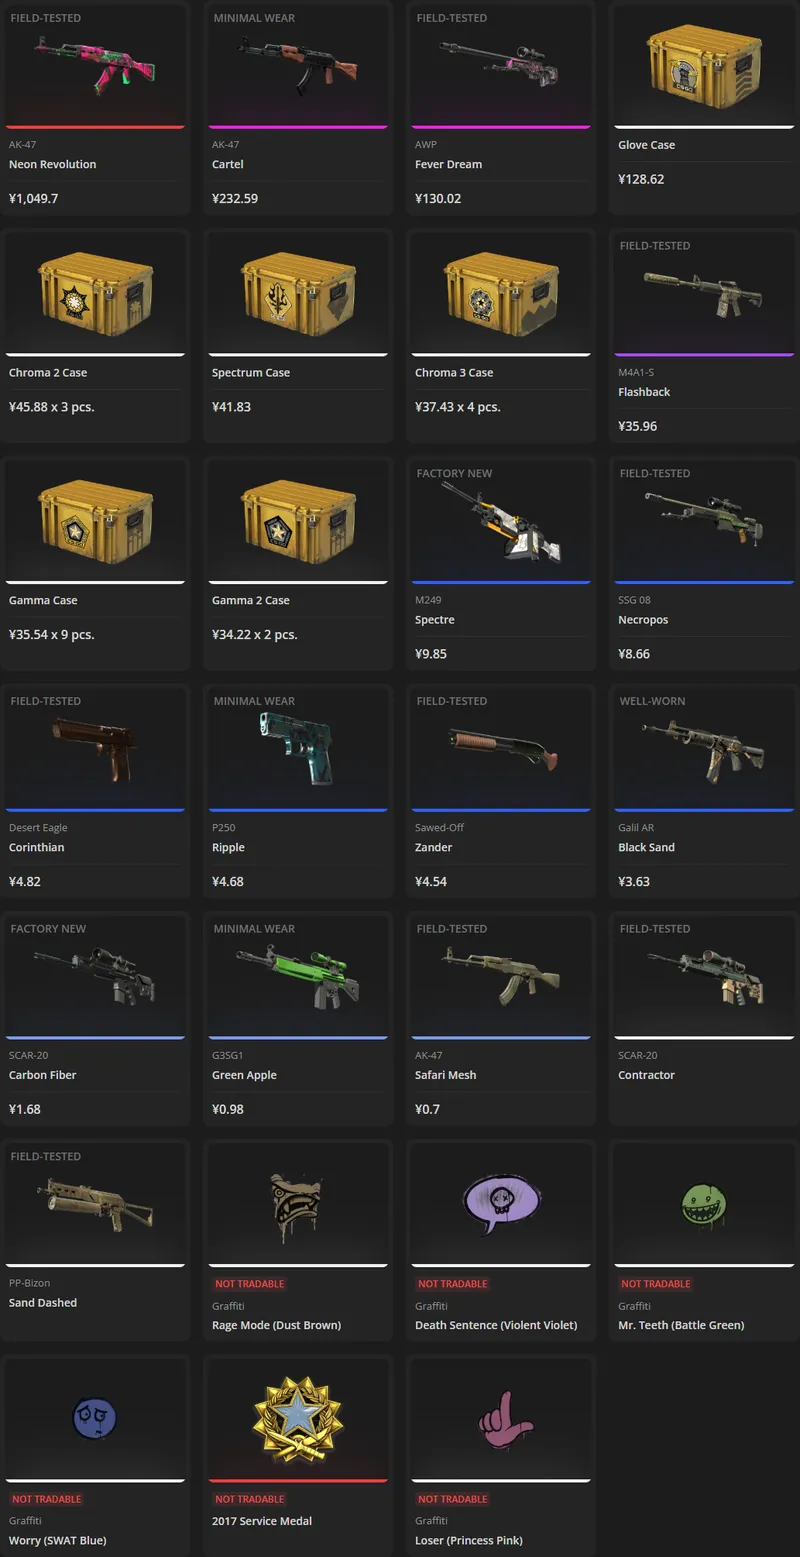Select the AK-47 Cartel item name
800x1557 pixels.
(x=228, y=164)
